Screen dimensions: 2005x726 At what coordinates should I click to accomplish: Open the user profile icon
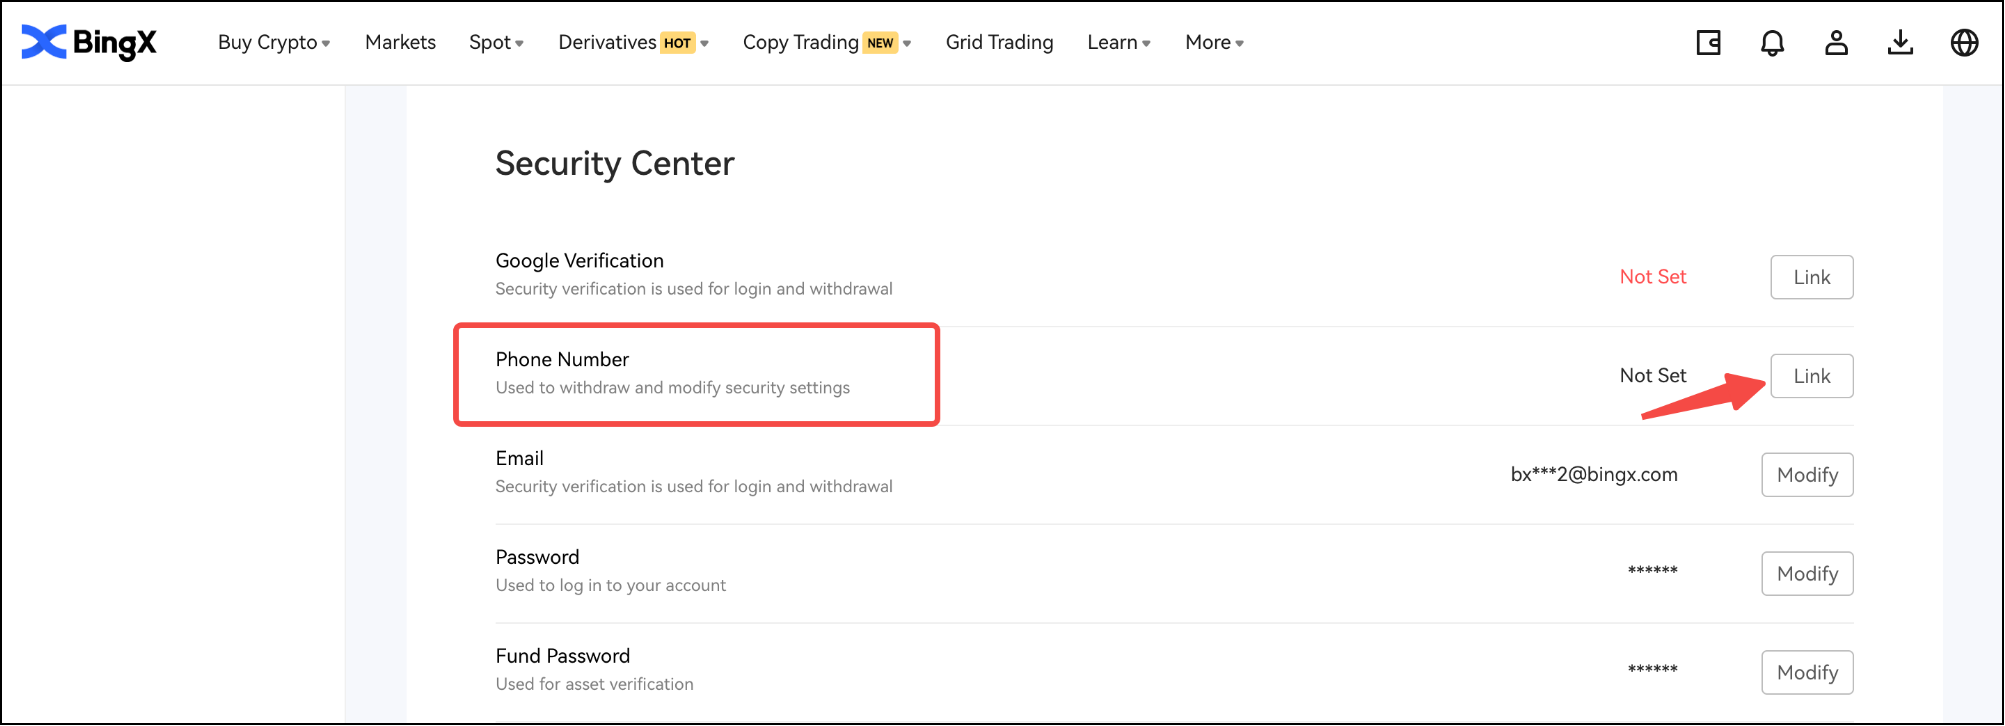click(1836, 43)
